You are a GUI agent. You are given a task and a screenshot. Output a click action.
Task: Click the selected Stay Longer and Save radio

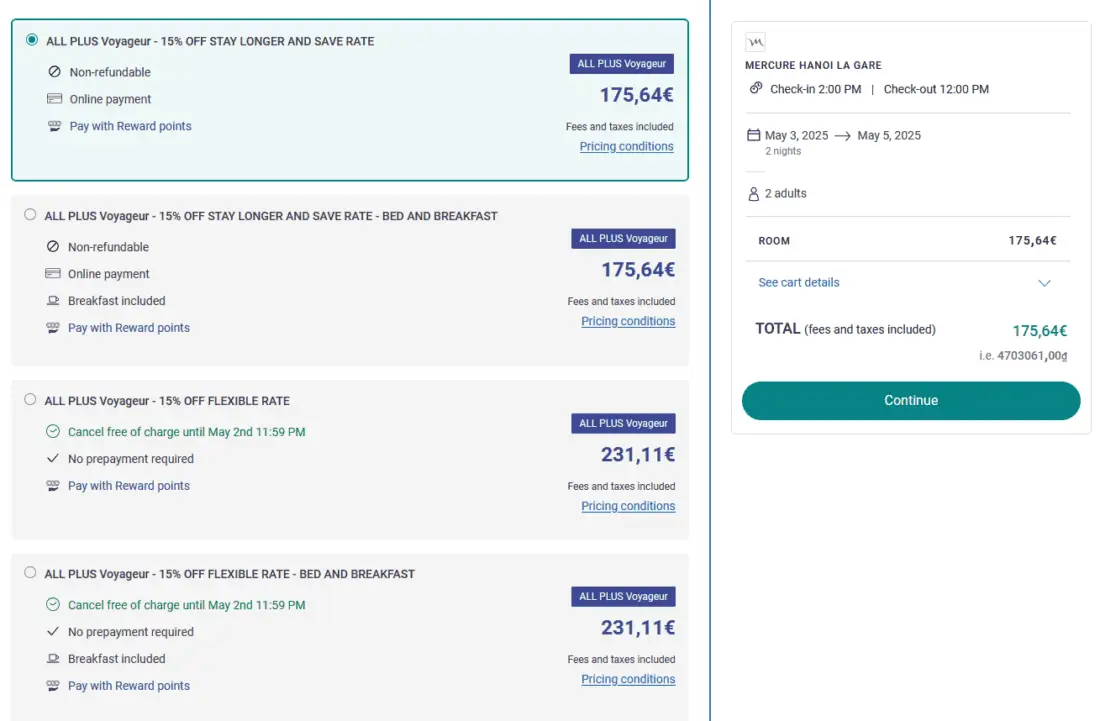pyautogui.click(x=32, y=40)
